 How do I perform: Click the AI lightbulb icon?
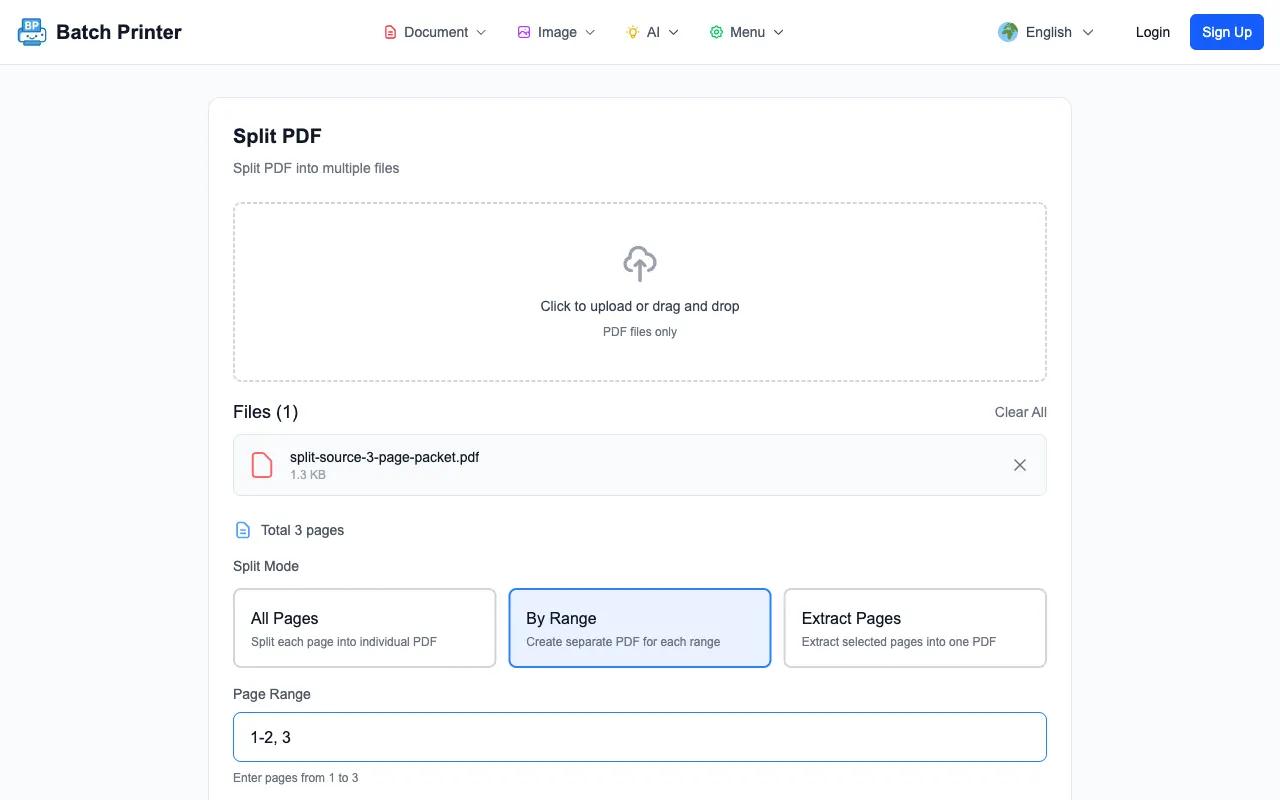(x=633, y=32)
